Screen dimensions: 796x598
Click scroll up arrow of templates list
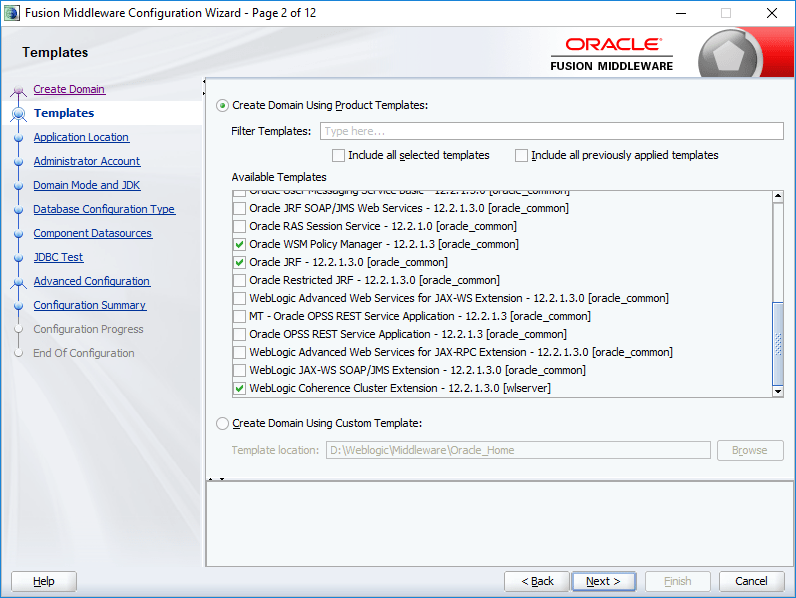click(x=778, y=196)
